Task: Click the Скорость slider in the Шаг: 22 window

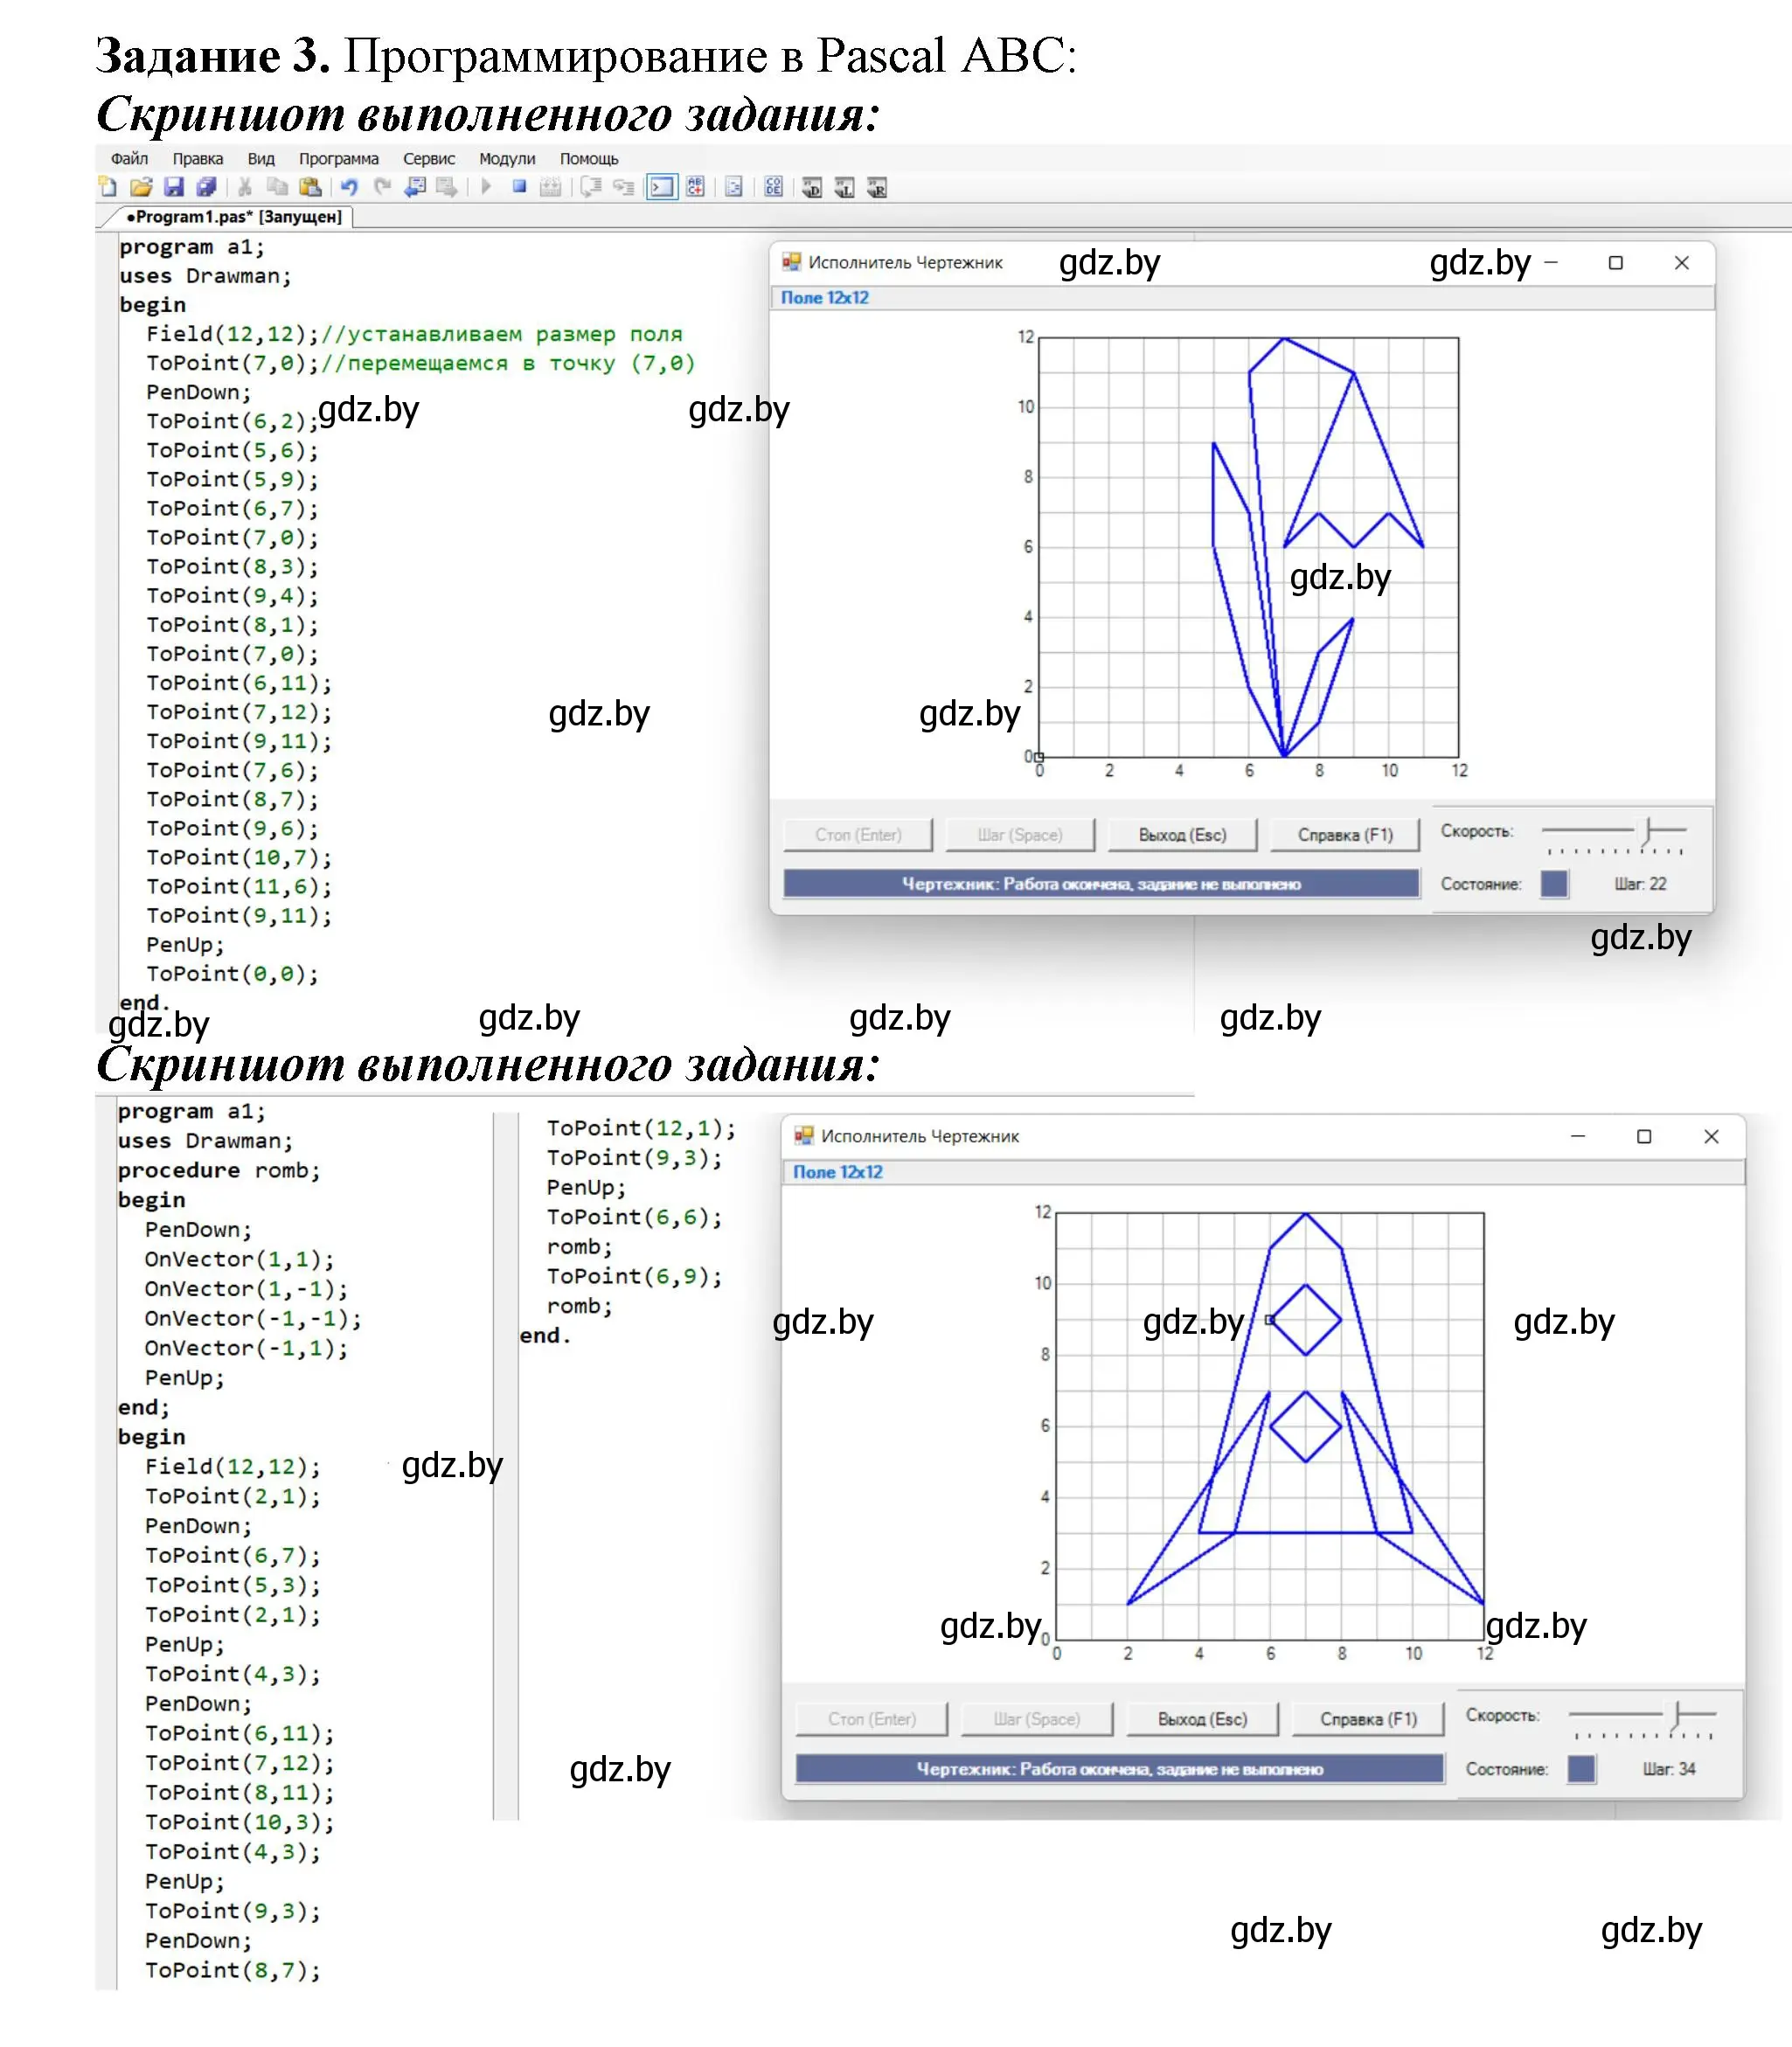Action: [x=1614, y=835]
